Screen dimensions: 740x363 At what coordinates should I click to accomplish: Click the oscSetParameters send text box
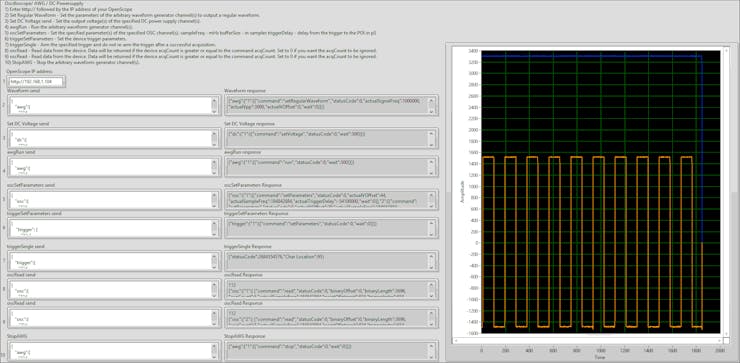(108, 200)
